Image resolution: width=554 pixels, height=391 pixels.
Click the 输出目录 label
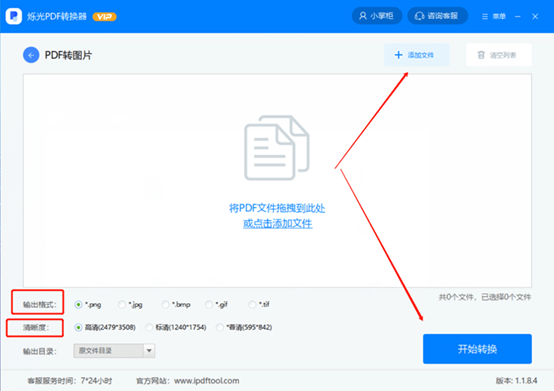point(40,351)
